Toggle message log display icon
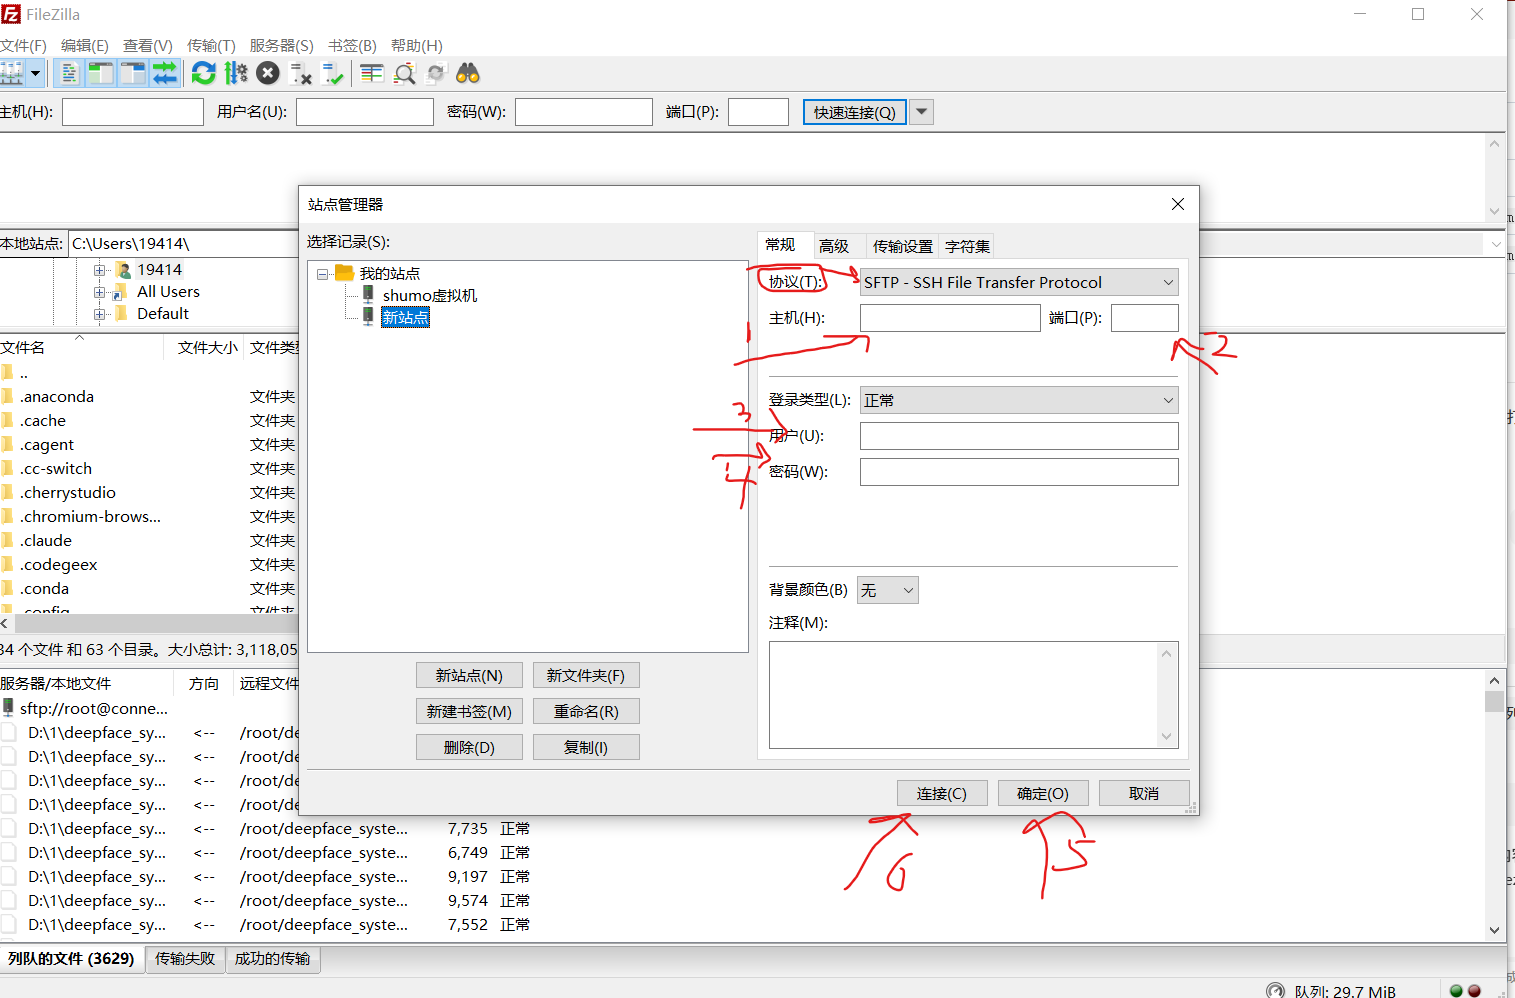The height and width of the screenshot is (998, 1515). (69, 73)
